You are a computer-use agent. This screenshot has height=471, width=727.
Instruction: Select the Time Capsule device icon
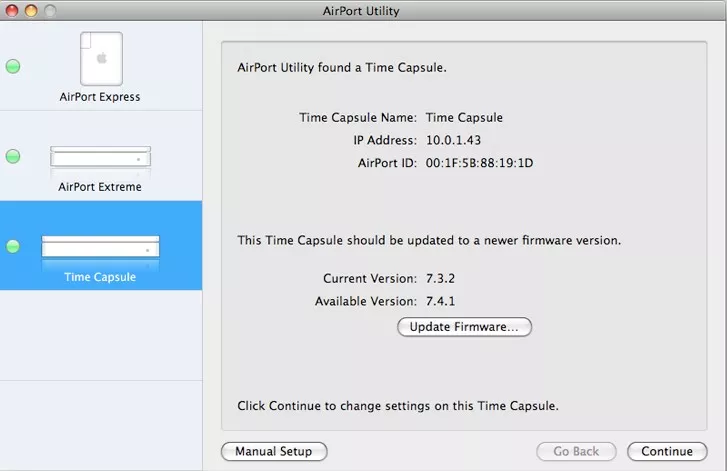click(100, 246)
